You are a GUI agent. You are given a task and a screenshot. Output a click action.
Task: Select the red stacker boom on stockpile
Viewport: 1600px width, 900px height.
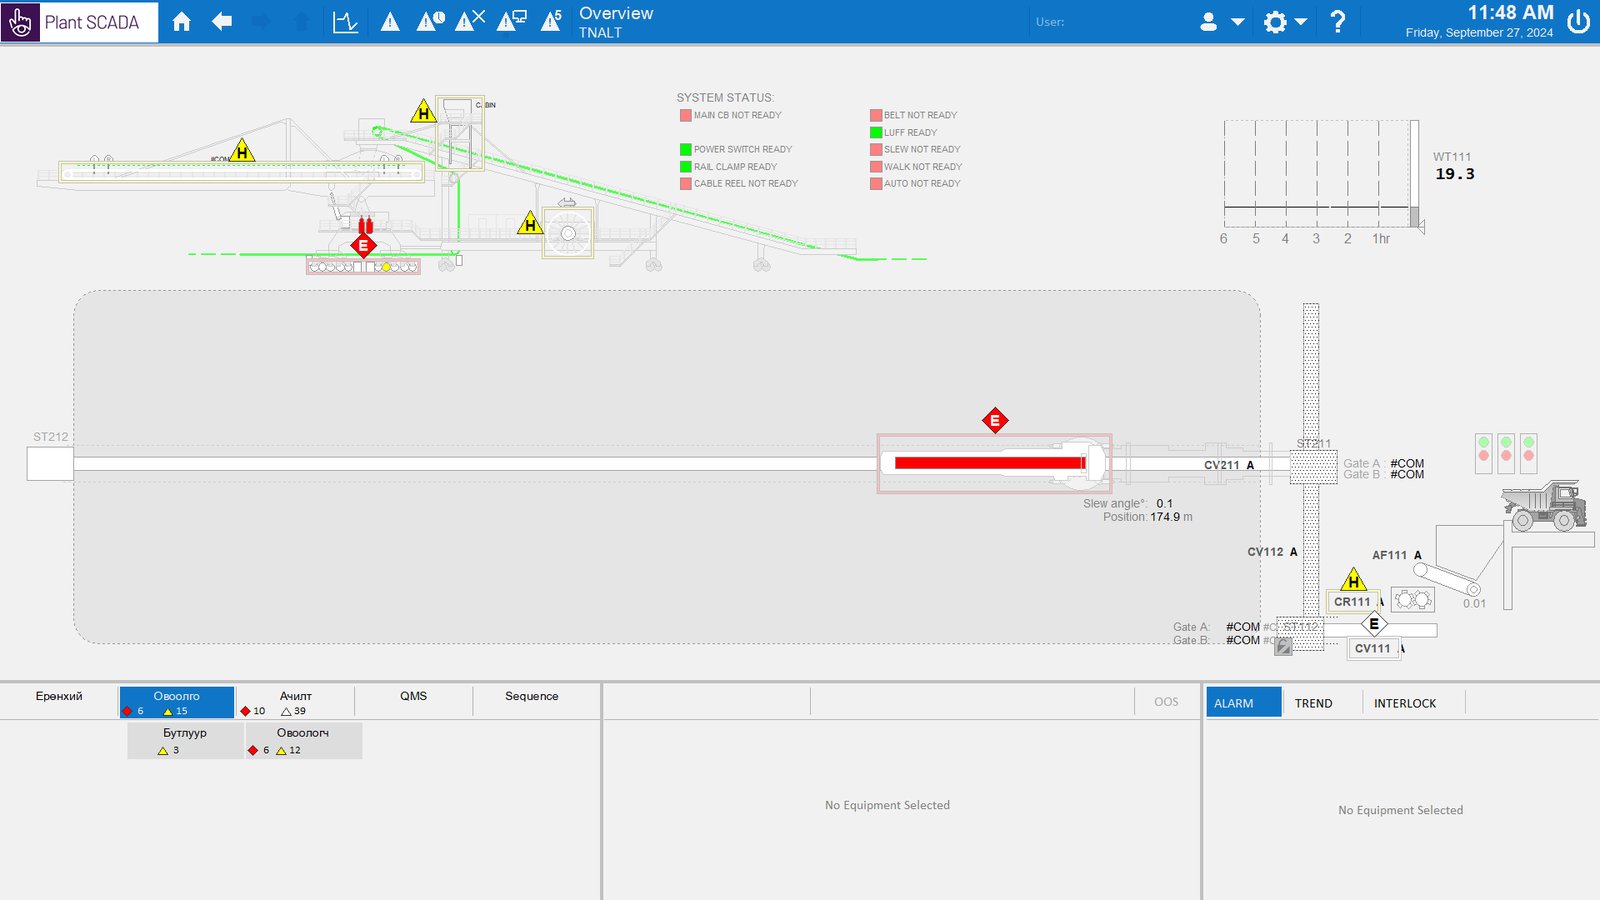(990, 463)
